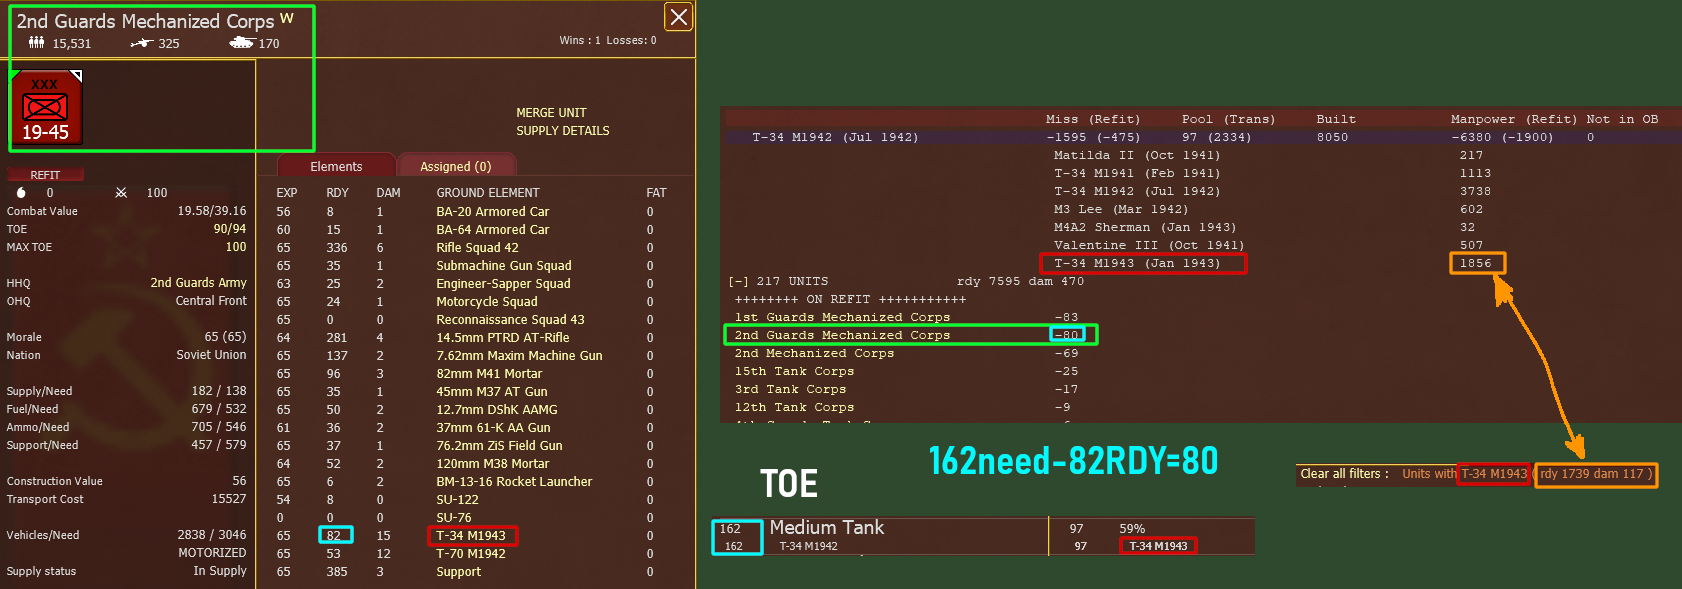Viewport: 1682px width, 589px height.
Task: Select M3 Lee (Mar 1942) row
Action: (x=1121, y=210)
